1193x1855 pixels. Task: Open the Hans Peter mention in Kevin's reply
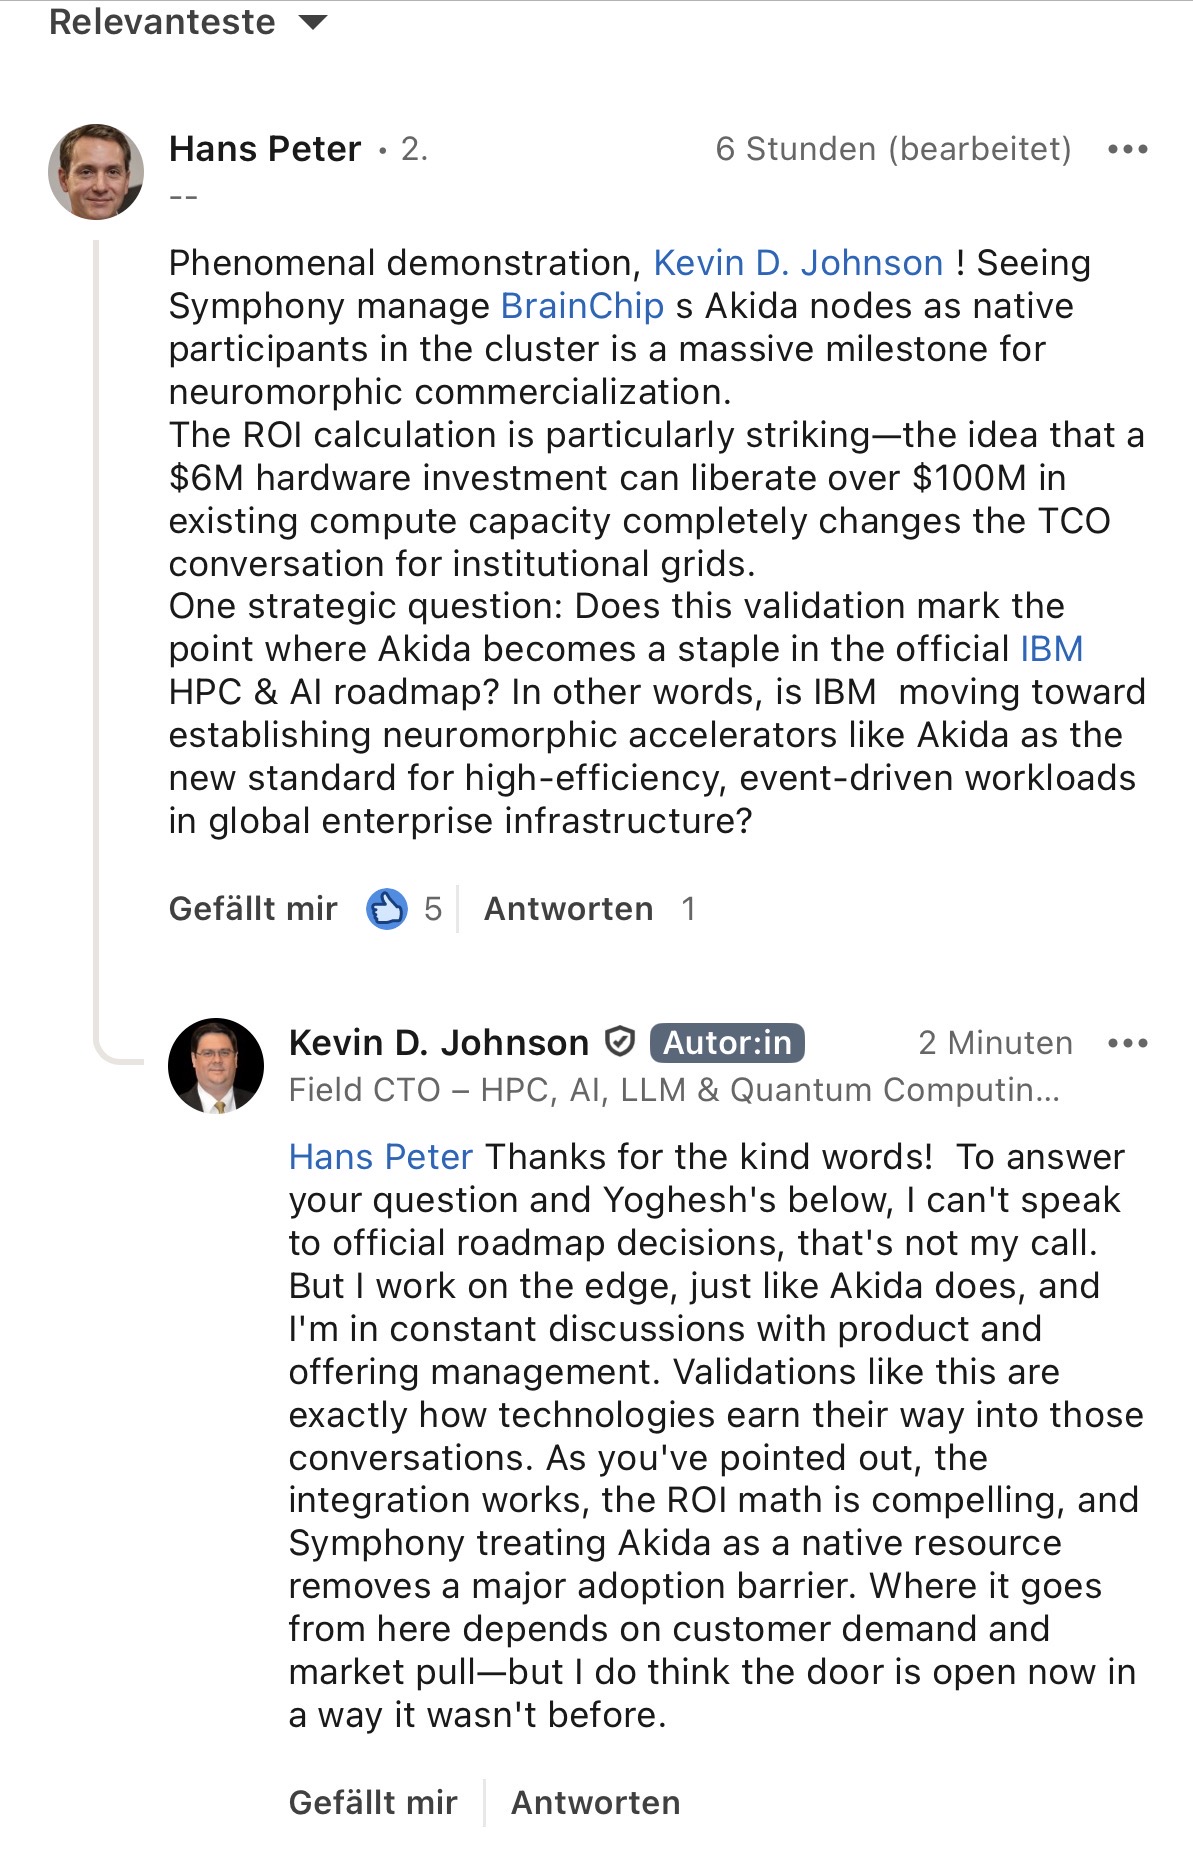tap(380, 1157)
